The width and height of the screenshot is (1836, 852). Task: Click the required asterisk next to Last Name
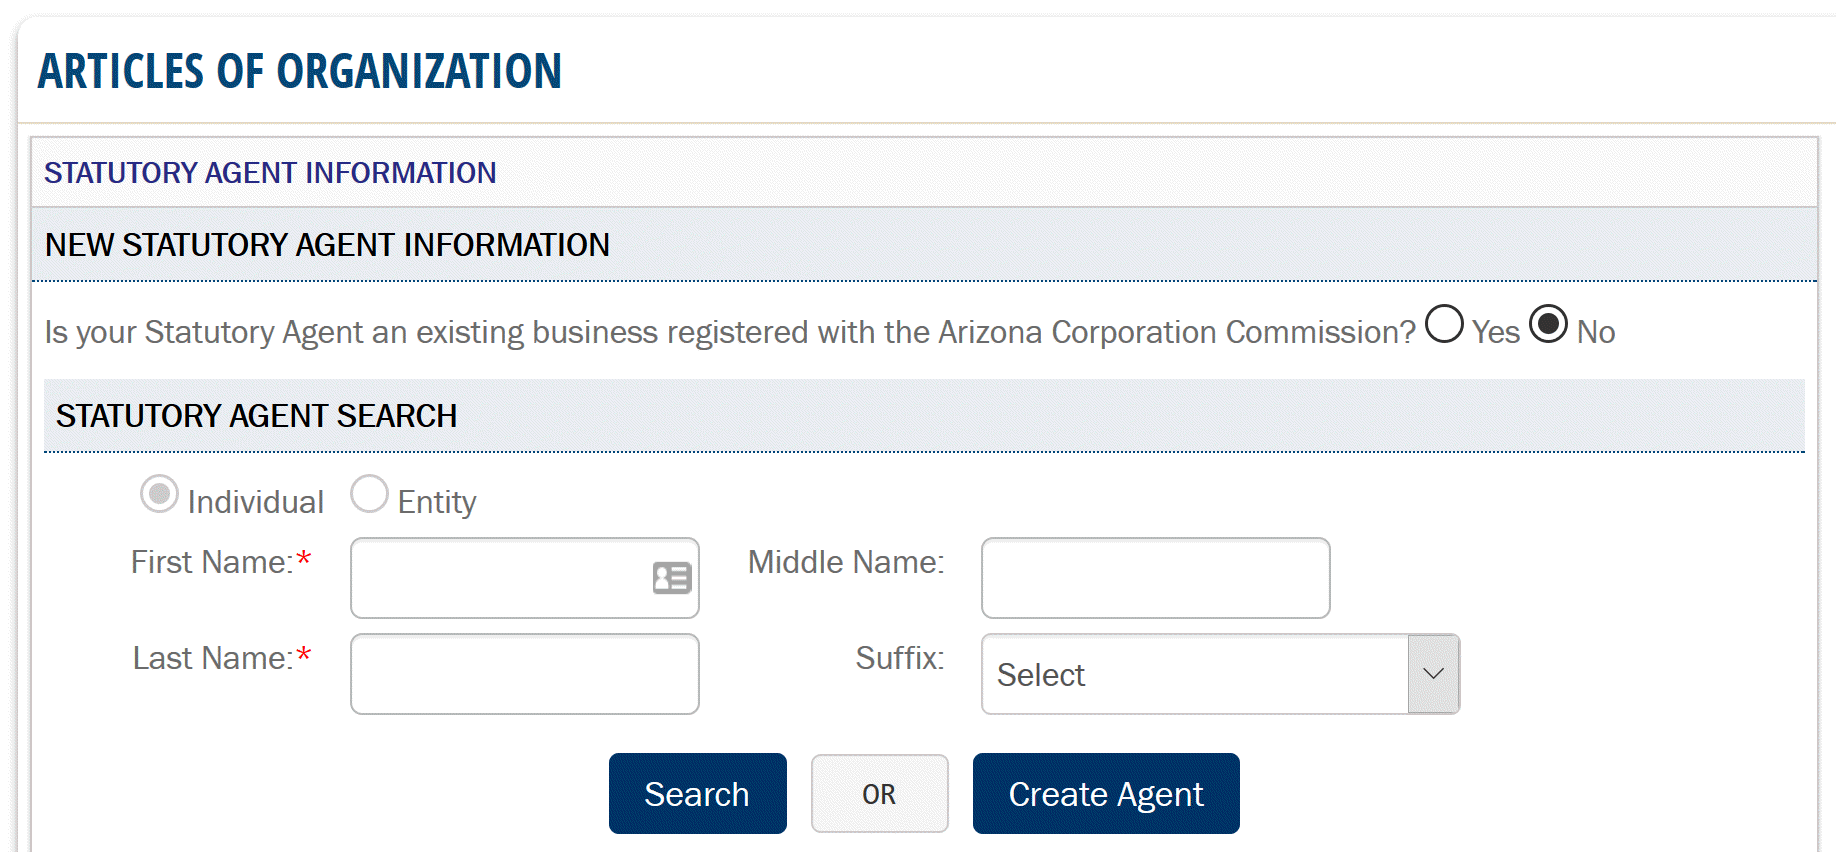coord(303,655)
